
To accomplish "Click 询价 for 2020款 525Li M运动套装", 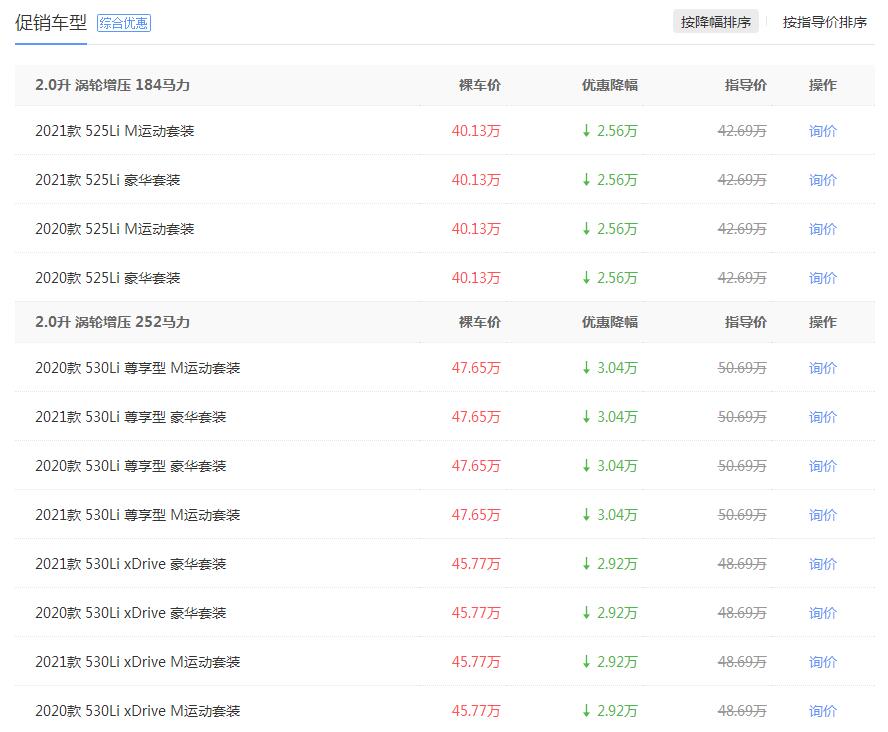I will click(x=822, y=229).
